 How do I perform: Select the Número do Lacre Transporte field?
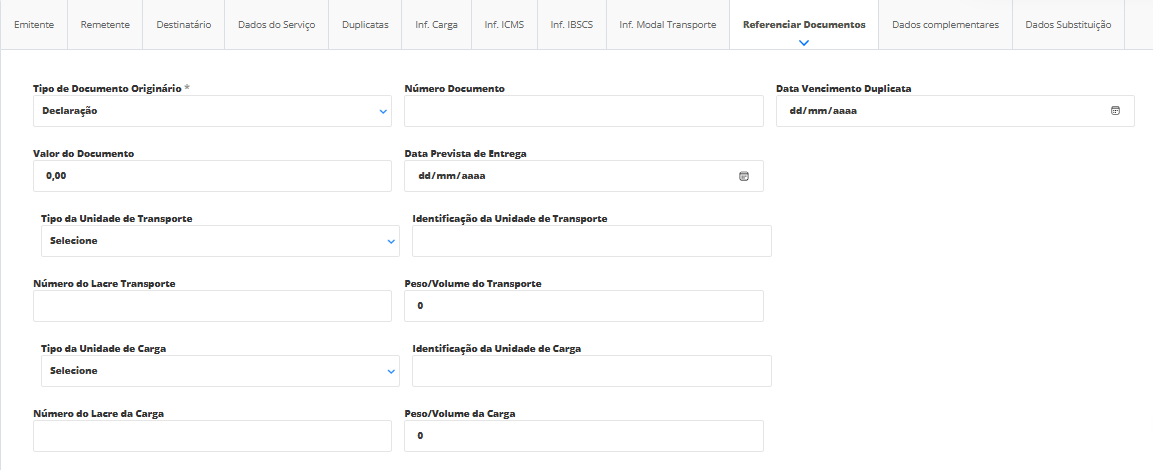(x=212, y=306)
